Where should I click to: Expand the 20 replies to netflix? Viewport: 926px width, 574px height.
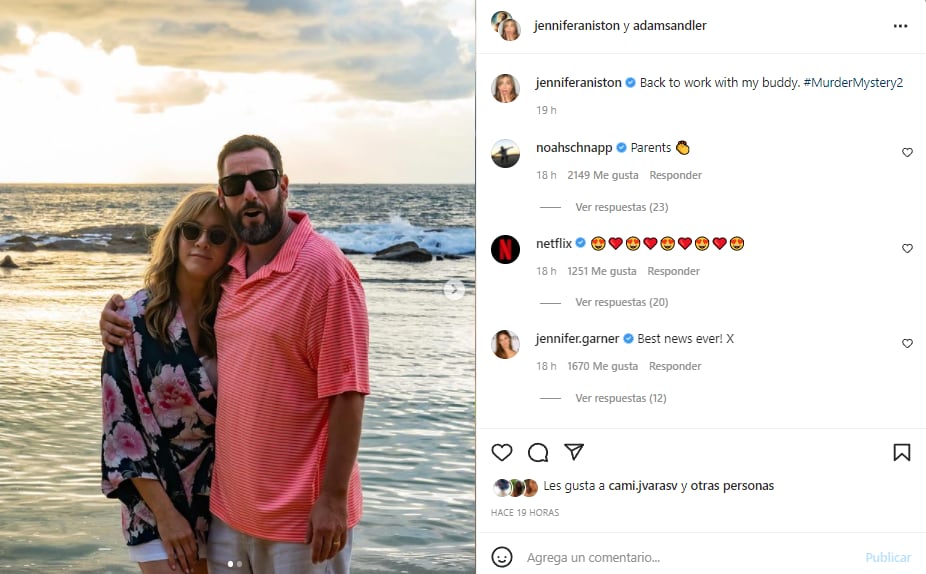621,302
